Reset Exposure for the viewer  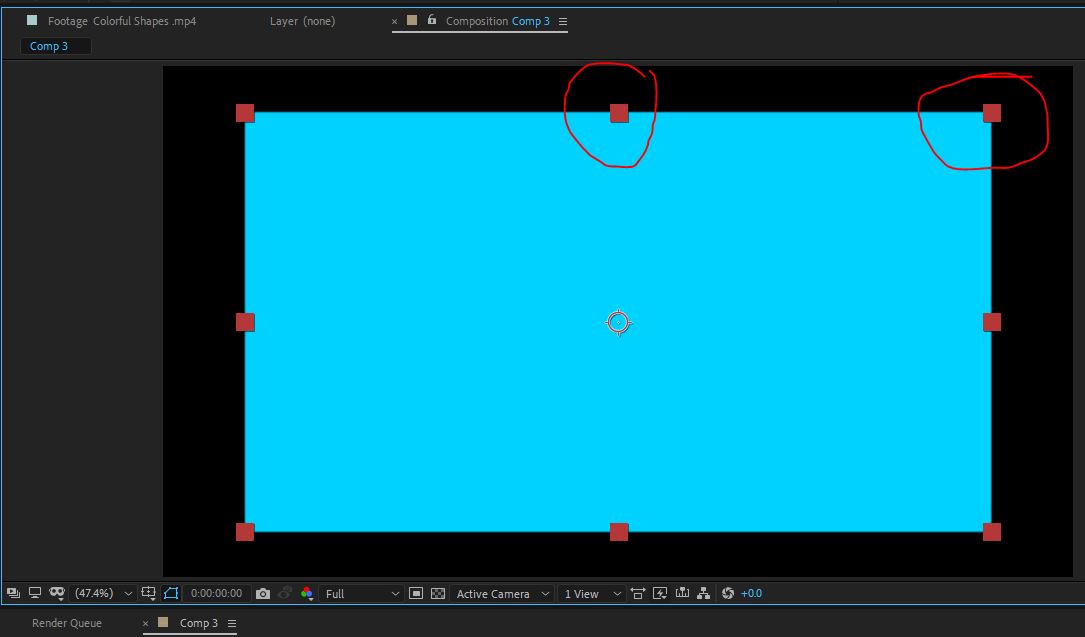[x=728, y=593]
